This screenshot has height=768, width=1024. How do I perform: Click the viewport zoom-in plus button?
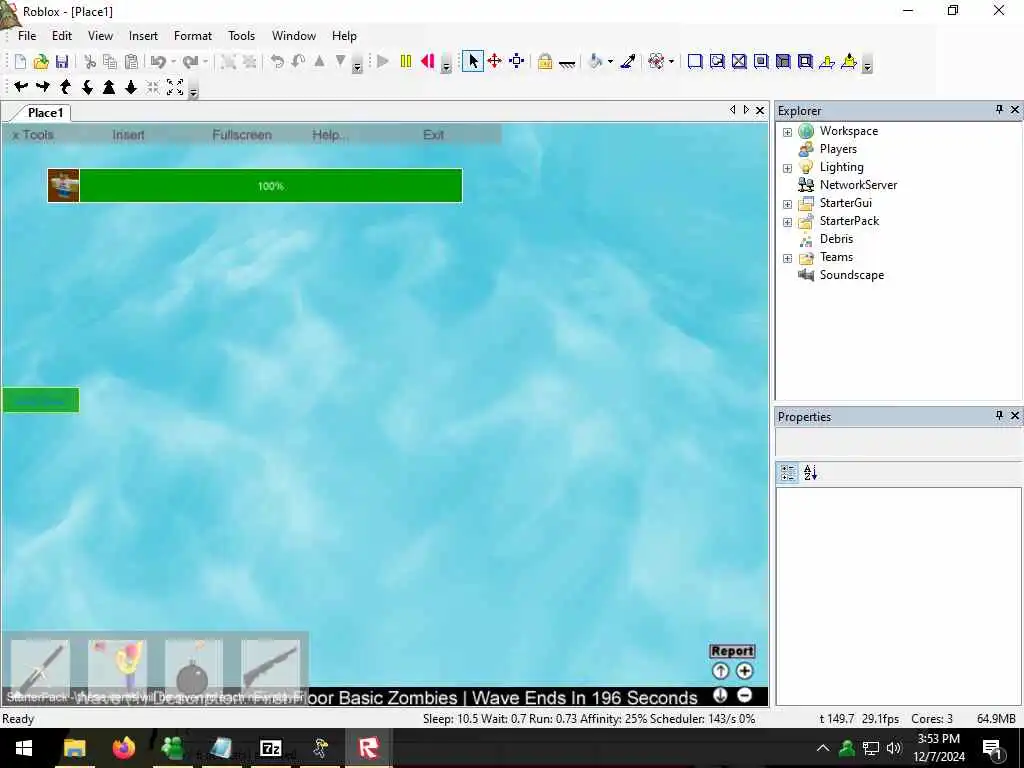(x=744, y=671)
